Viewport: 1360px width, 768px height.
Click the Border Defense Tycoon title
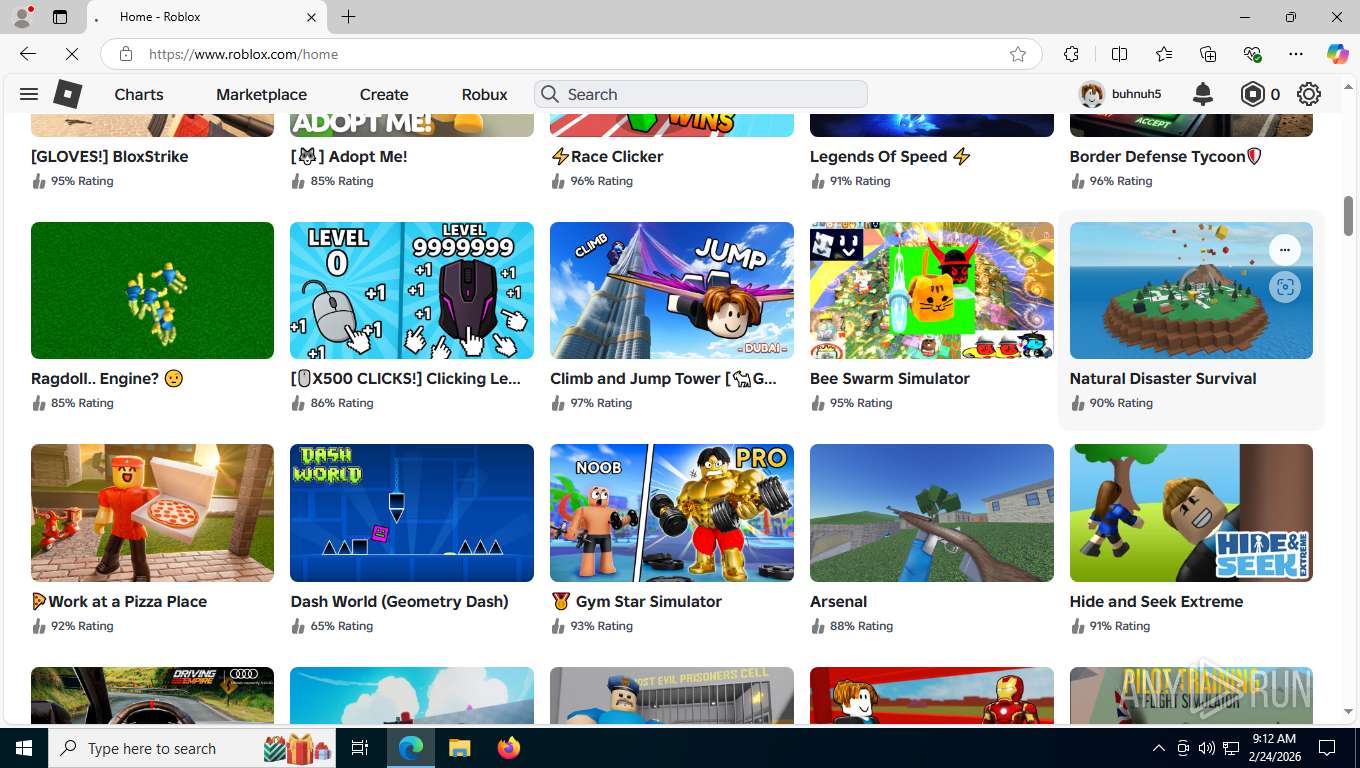pyautogui.click(x=1166, y=156)
